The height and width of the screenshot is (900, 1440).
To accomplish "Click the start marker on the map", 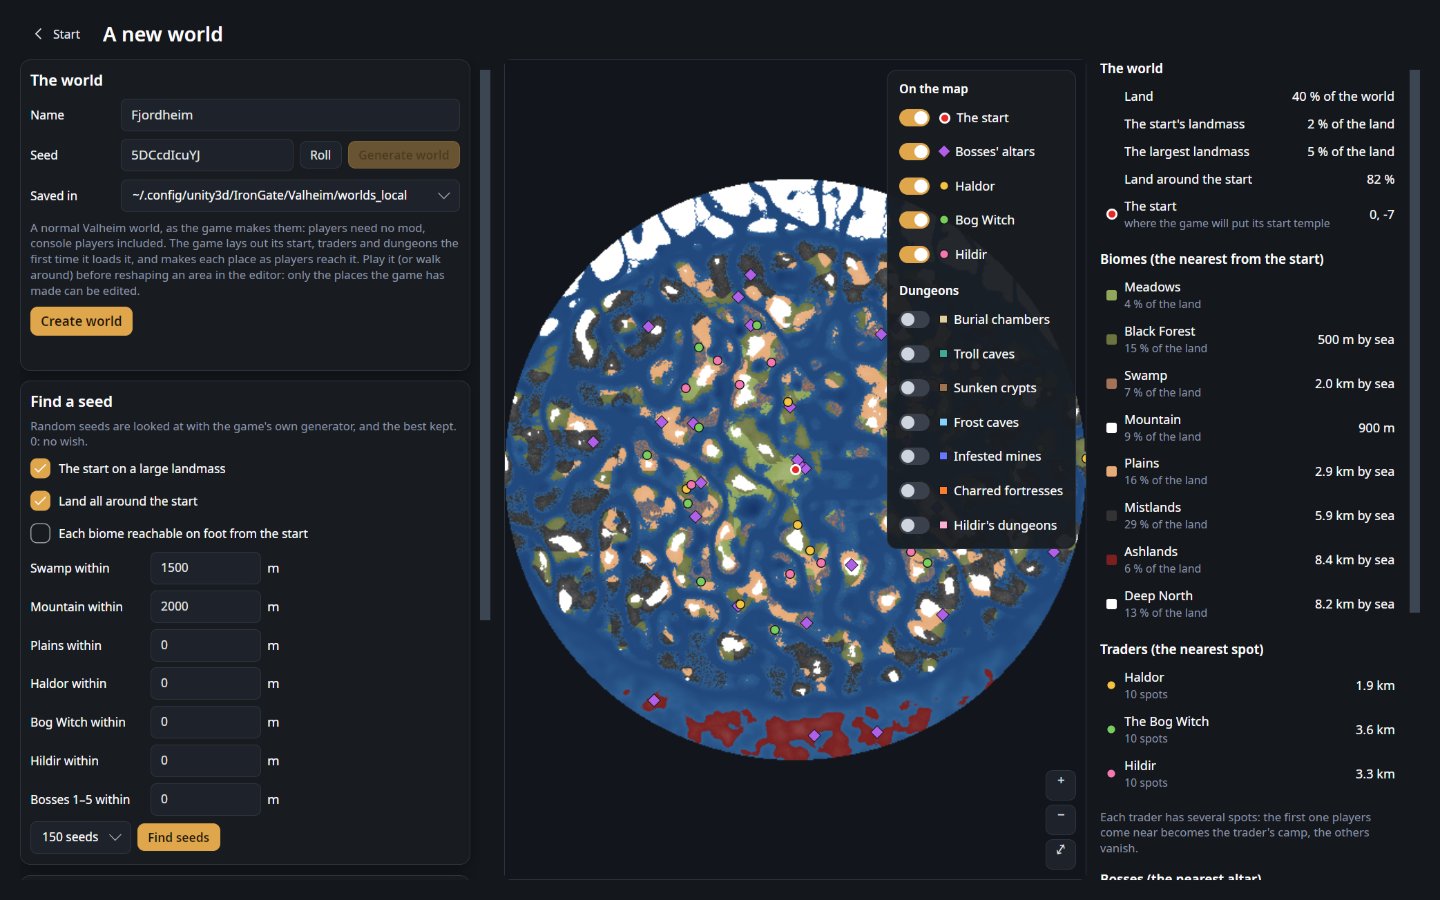I will [796, 469].
